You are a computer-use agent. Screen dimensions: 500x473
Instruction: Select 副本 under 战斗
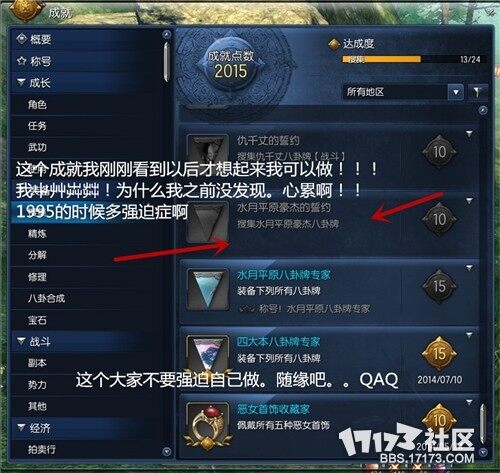[x=37, y=363]
